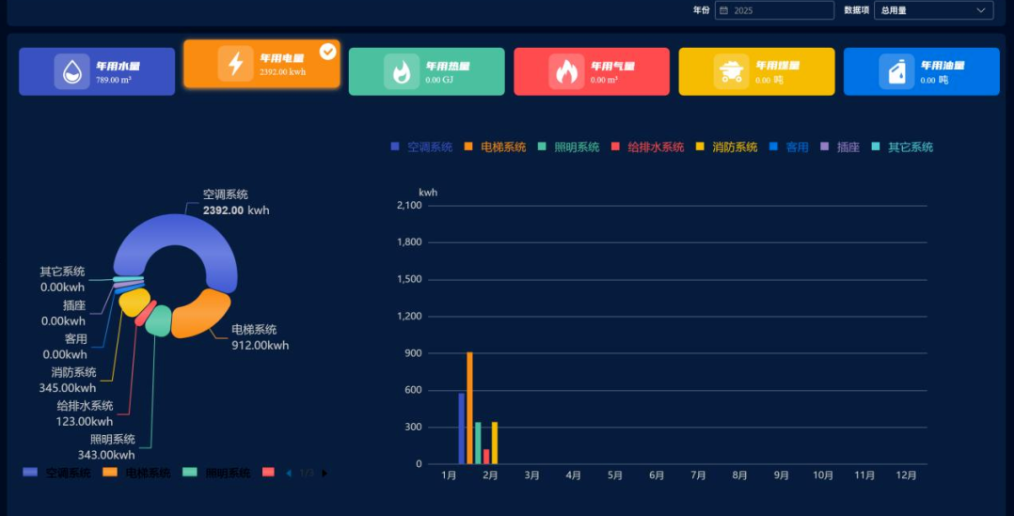Switch to the 年用油量 card tab
This screenshot has width=1014, height=516.
(x=921, y=72)
